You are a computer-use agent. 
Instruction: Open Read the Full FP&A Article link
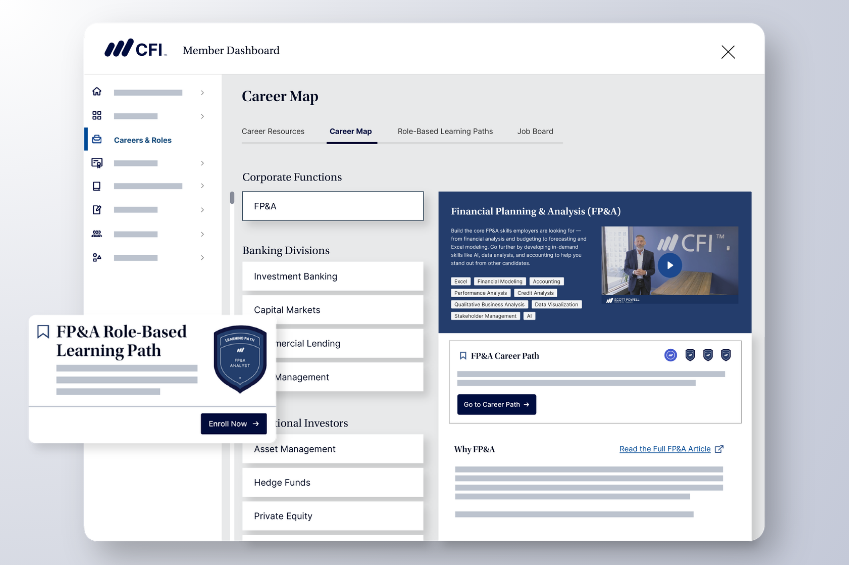pos(665,449)
